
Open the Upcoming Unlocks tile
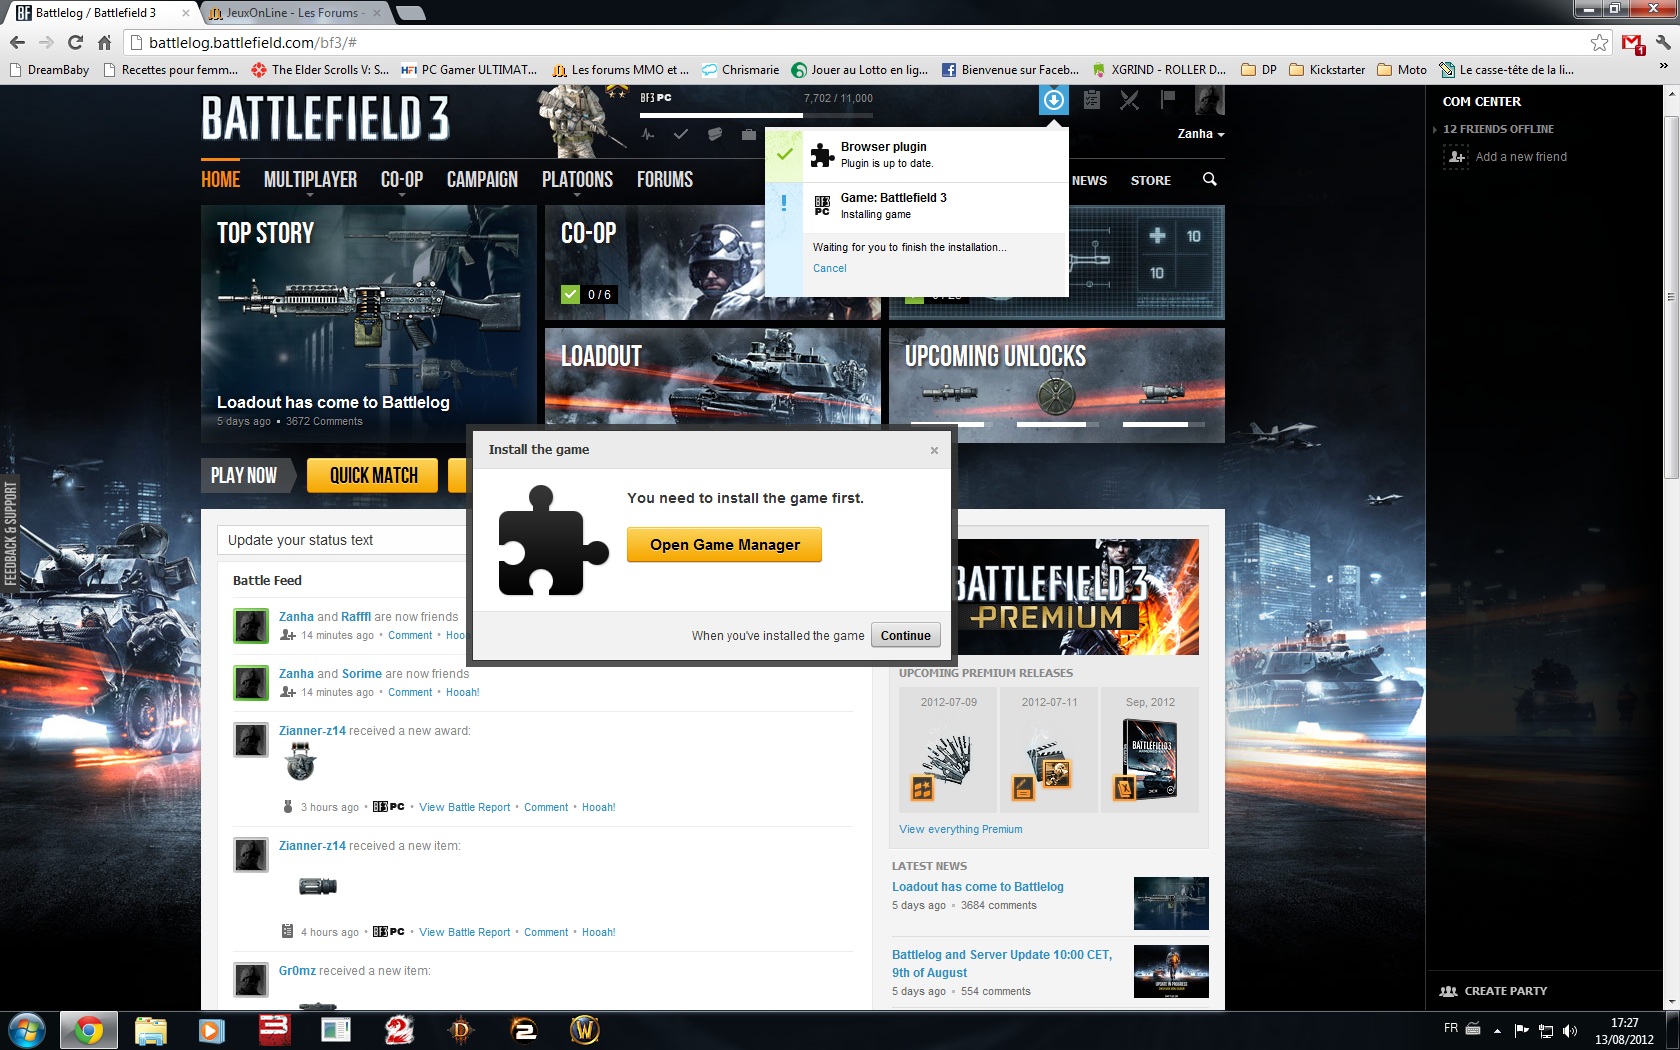(x=1056, y=385)
